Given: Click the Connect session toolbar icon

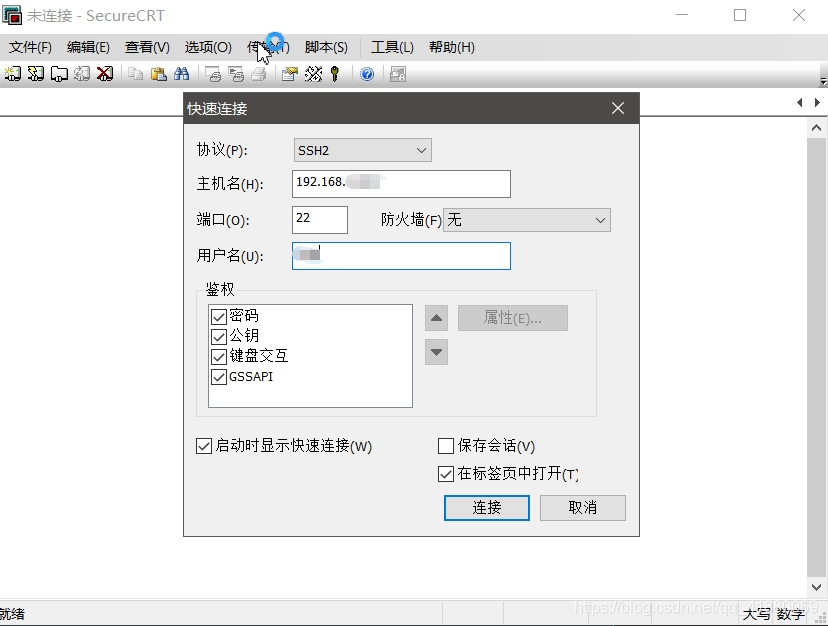Looking at the screenshot, I should [13, 74].
